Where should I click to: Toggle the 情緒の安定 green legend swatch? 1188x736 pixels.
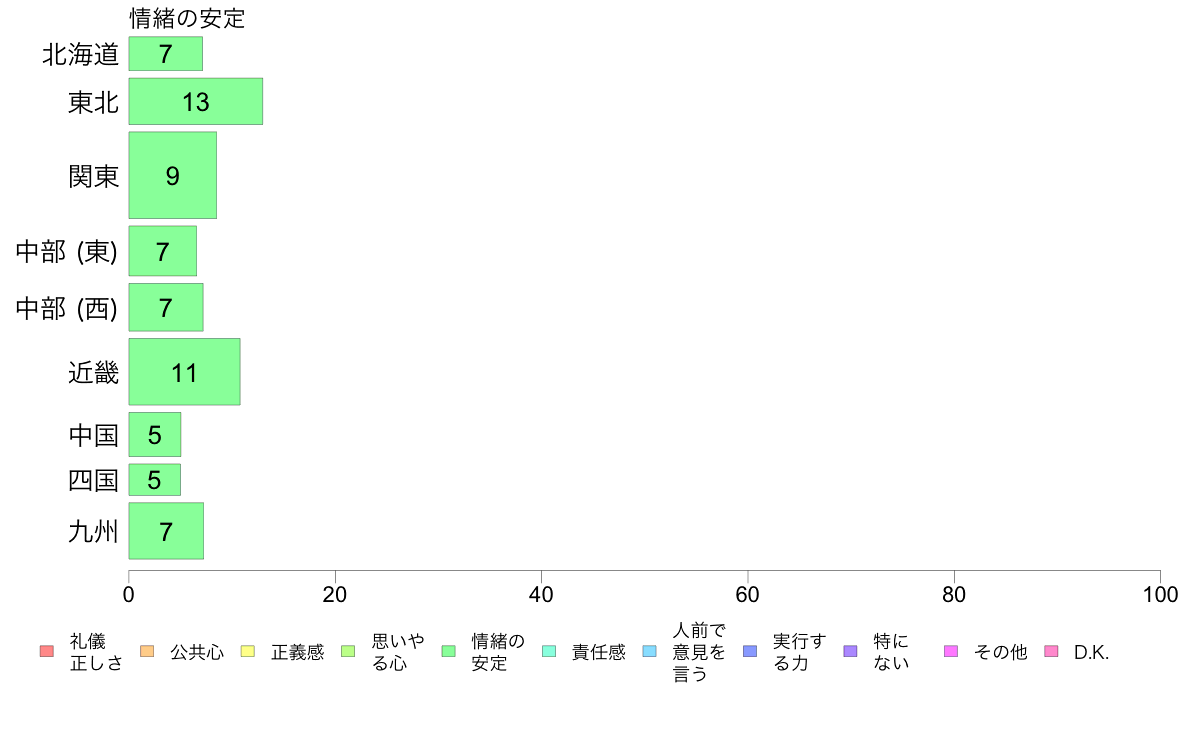[x=449, y=651]
